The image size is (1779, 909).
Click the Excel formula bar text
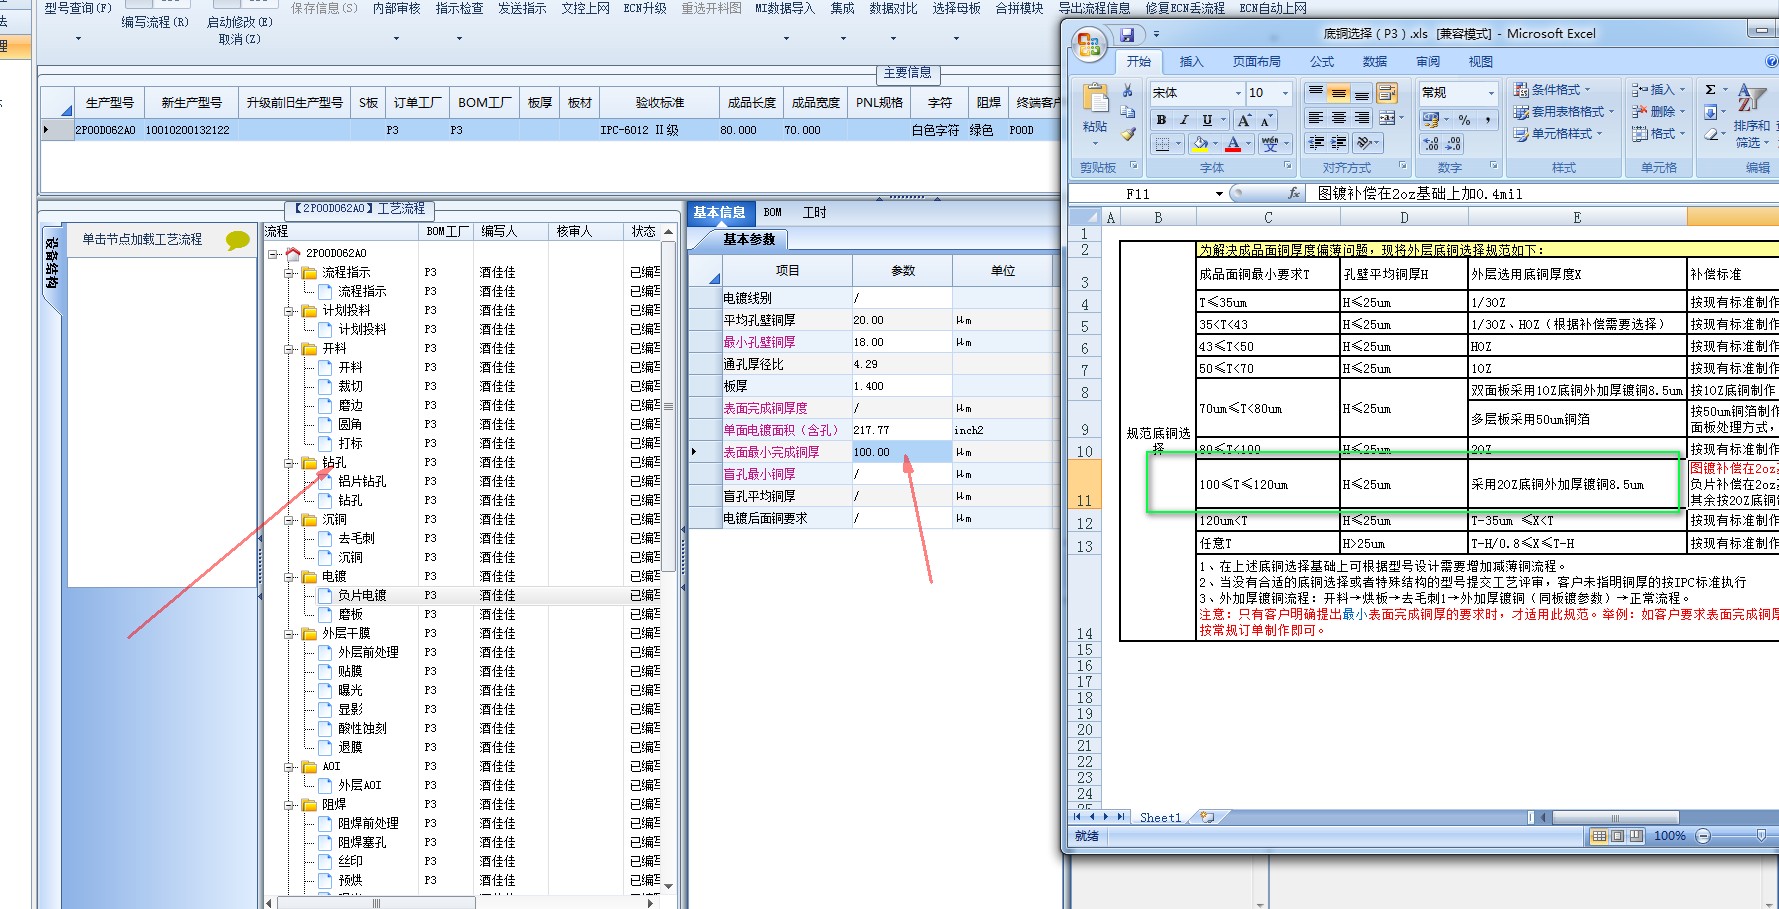(1420, 194)
